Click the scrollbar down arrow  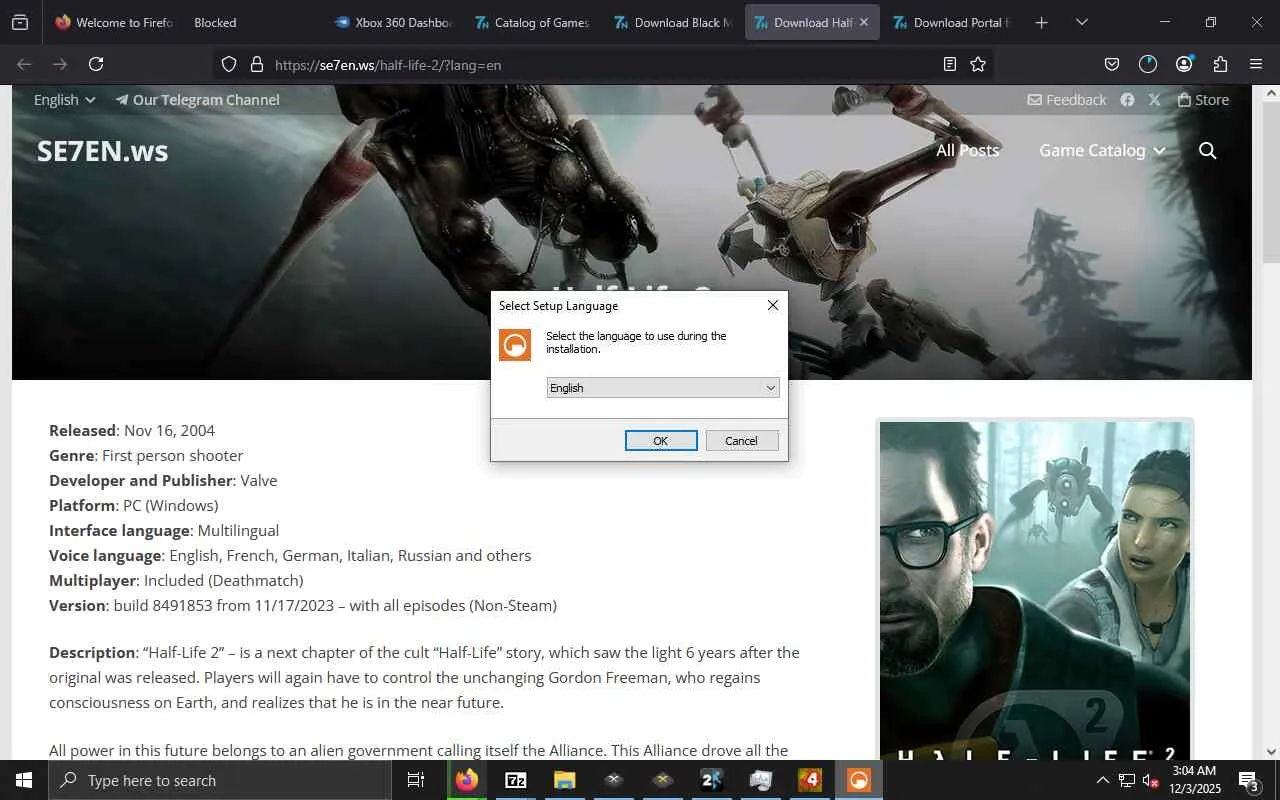coord(1271,752)
